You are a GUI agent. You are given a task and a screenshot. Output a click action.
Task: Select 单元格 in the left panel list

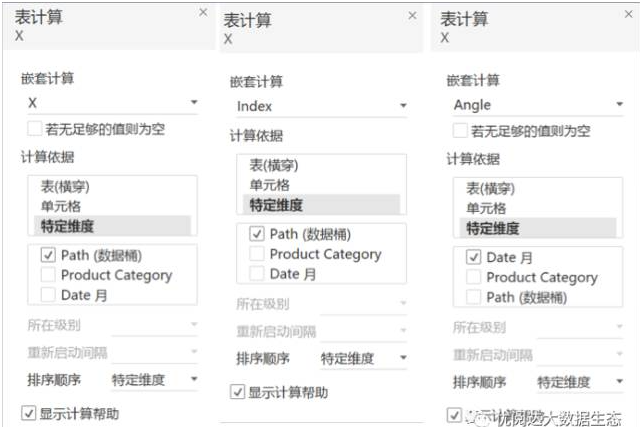pyautogui.click(x=112, y=206)
